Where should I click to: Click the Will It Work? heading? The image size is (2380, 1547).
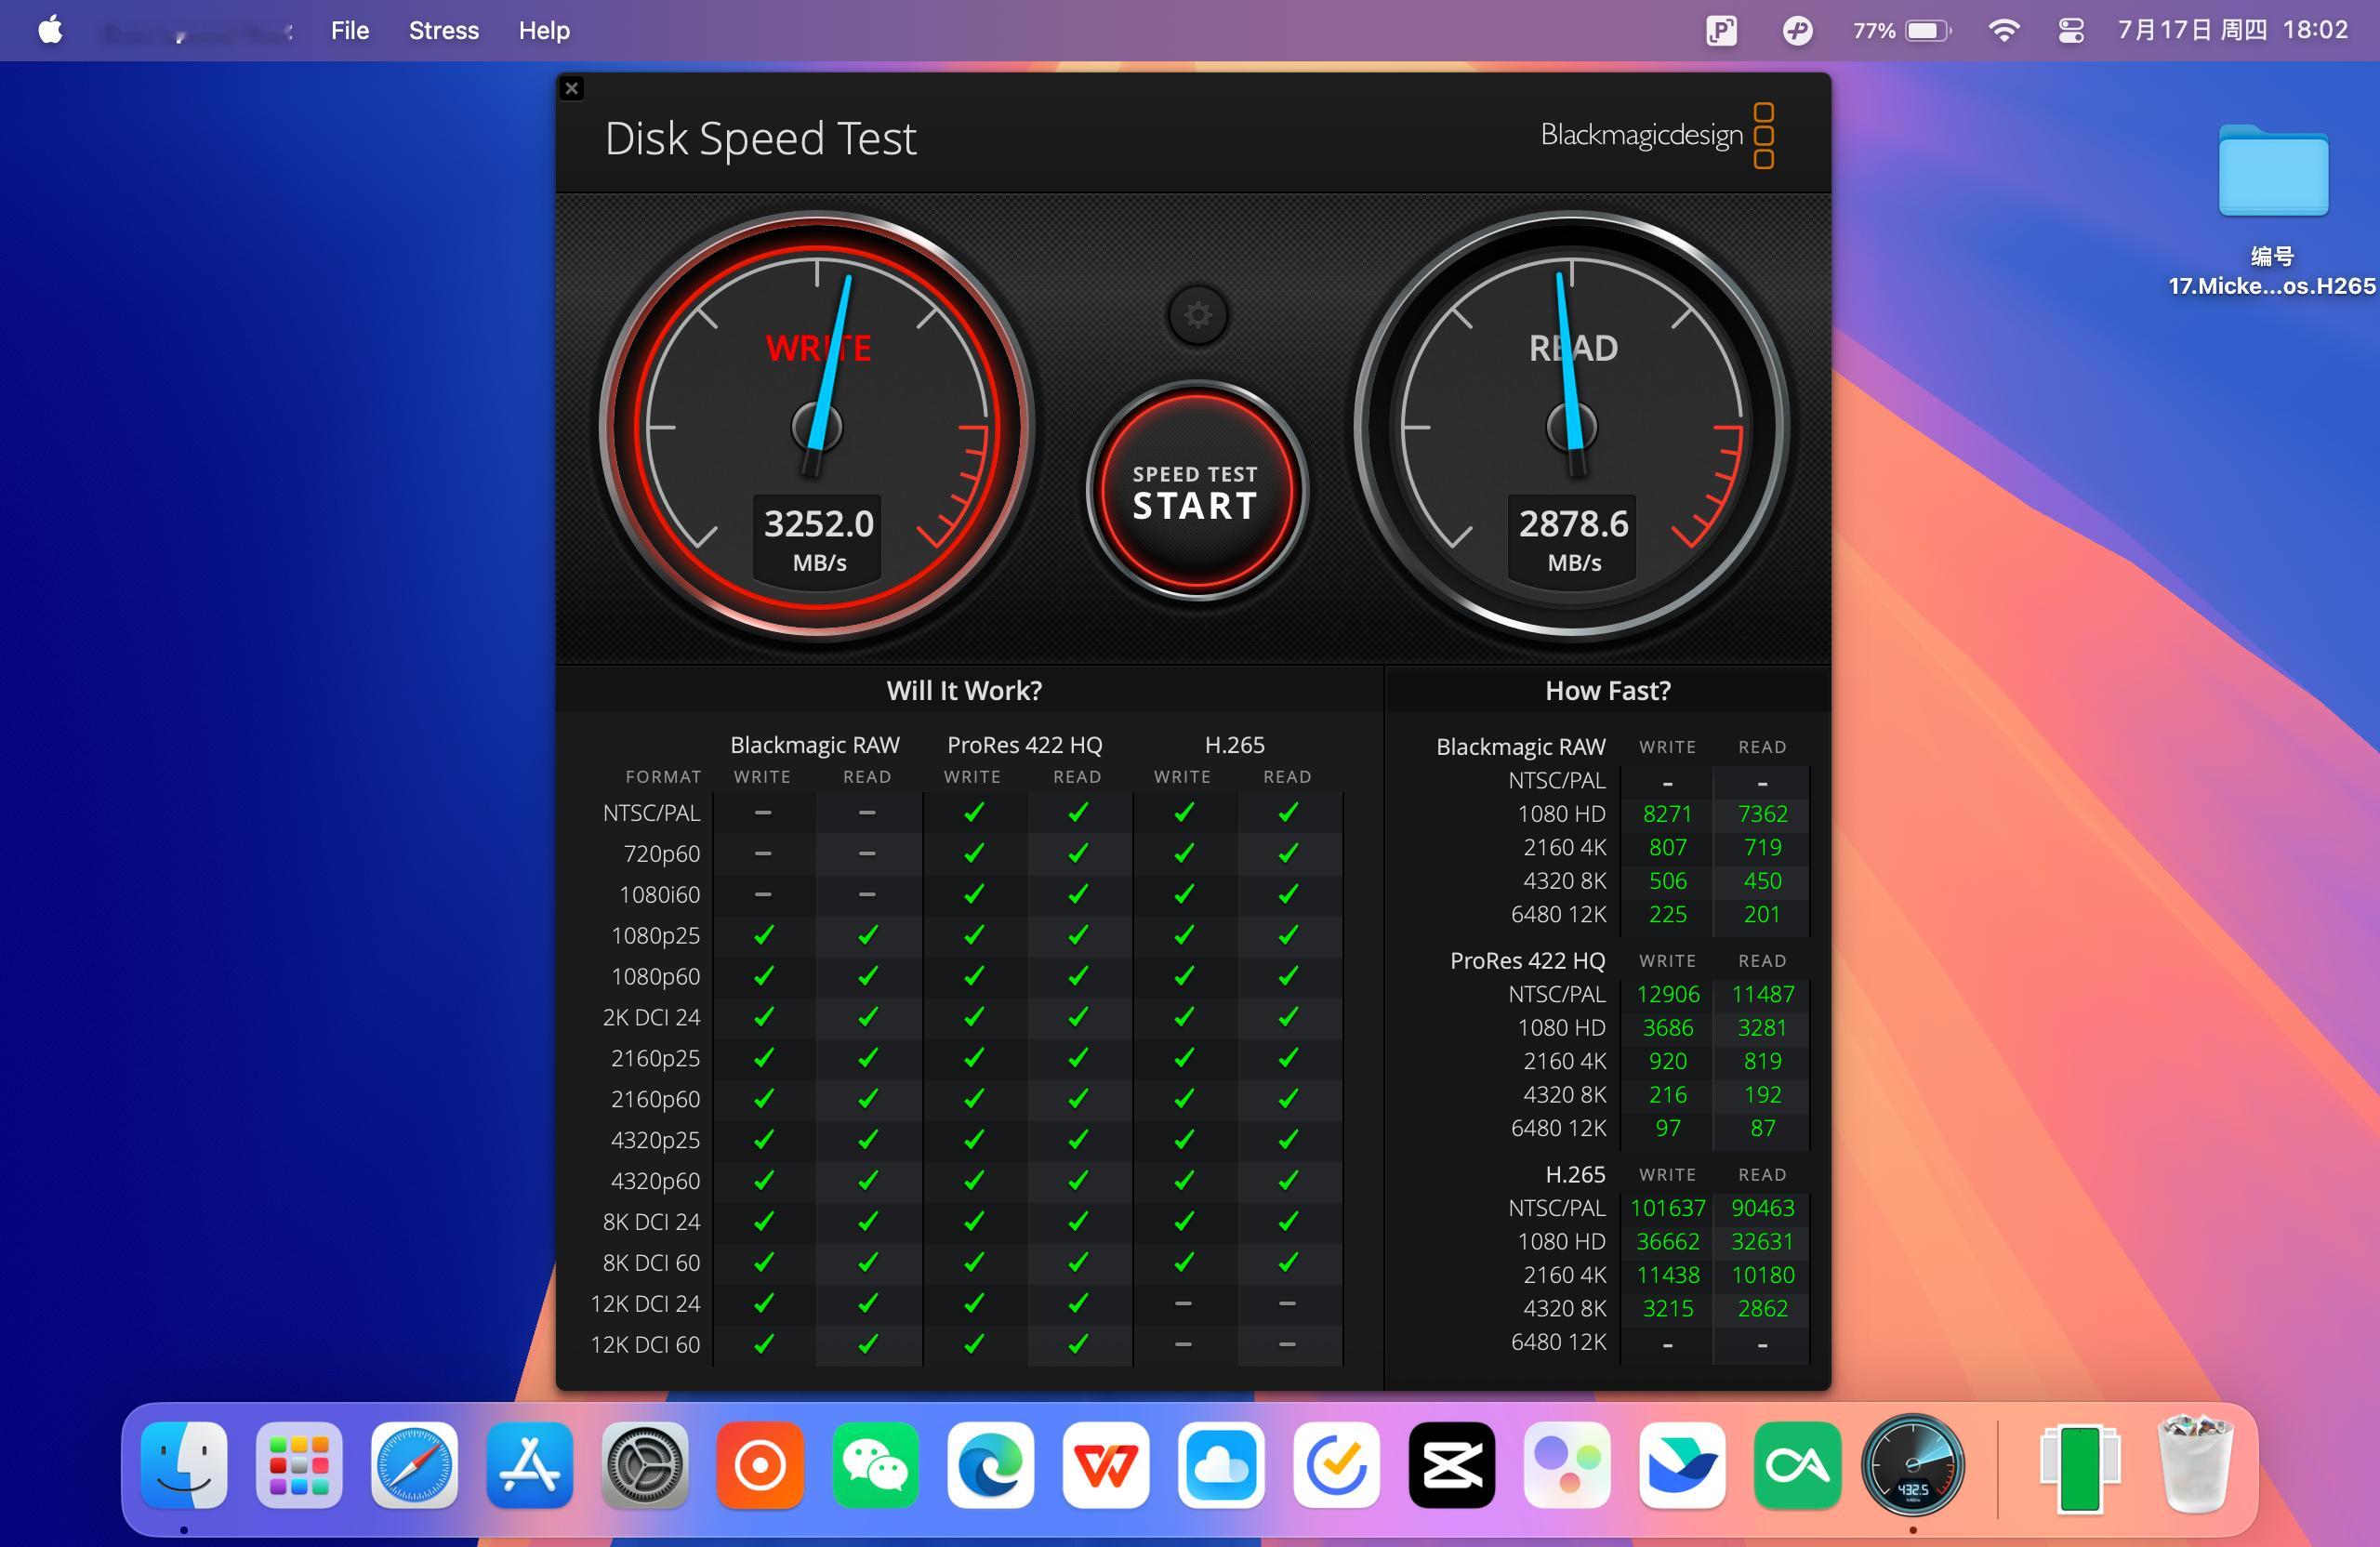pyautogui.click(x=964, y=690)
